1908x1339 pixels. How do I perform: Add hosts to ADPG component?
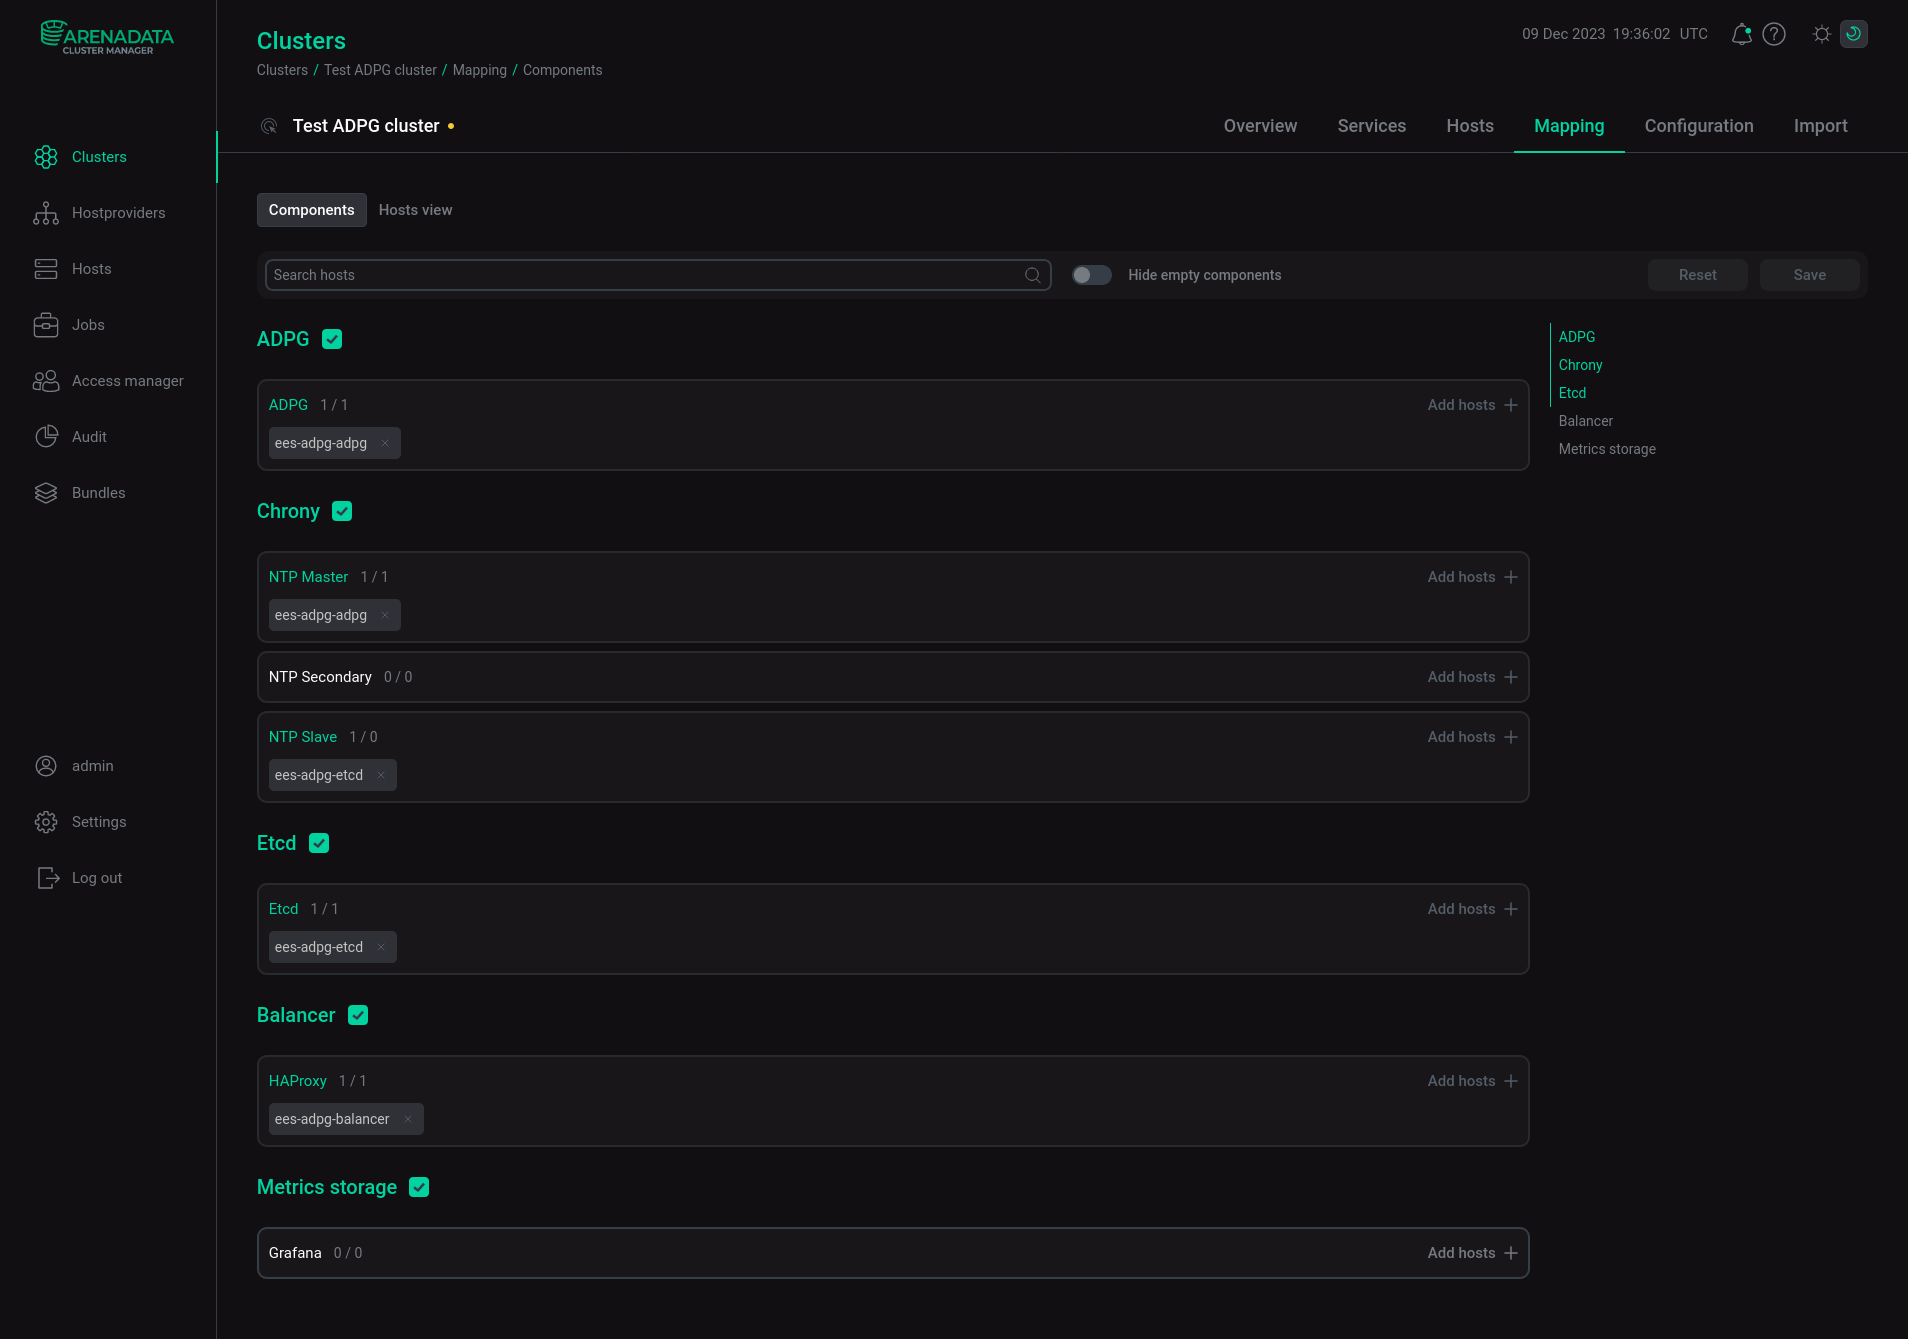1472,405
